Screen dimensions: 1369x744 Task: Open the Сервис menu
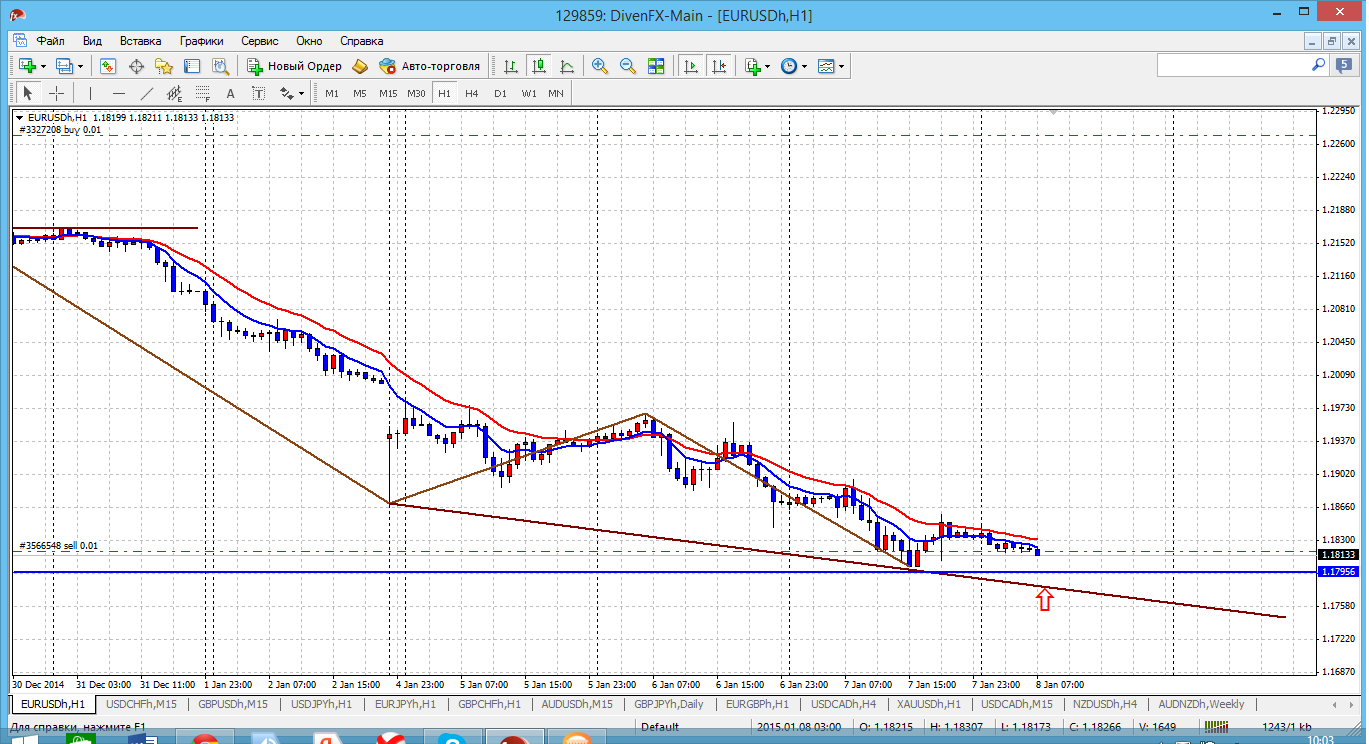259,41
